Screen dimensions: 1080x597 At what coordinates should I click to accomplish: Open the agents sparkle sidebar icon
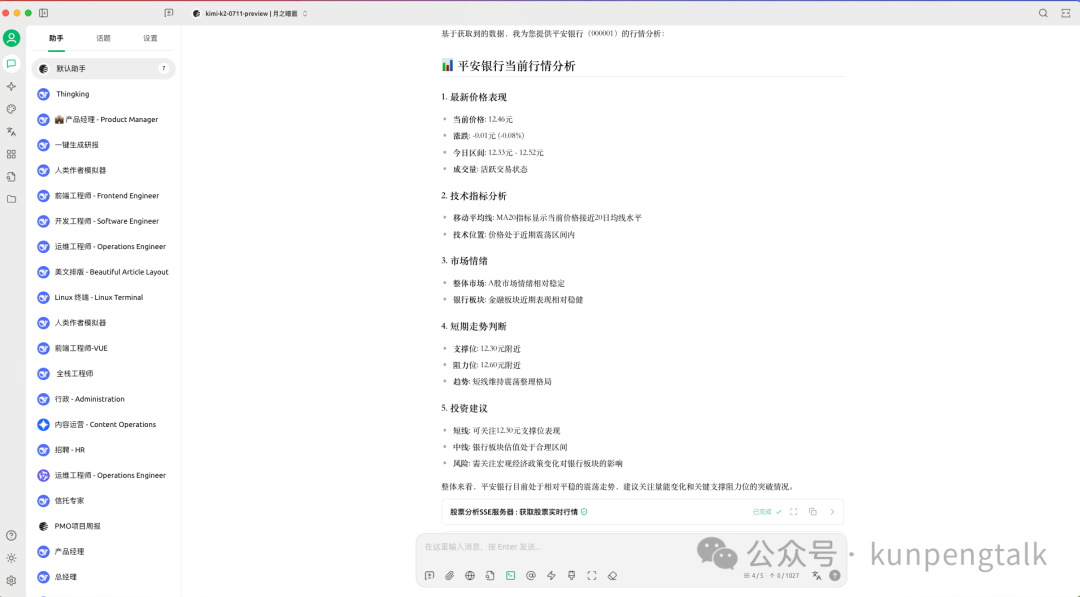pyautogui.click(x=12, y=86)
